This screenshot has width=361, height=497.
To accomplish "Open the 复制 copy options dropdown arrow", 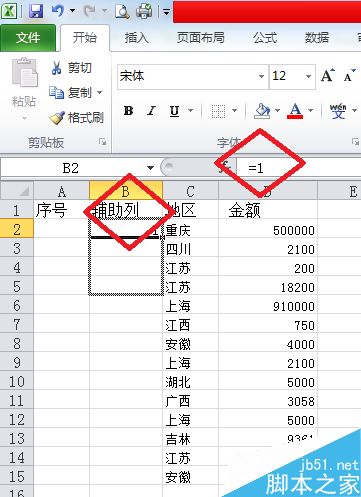I will pyautogui.click(x=100, y=92).
